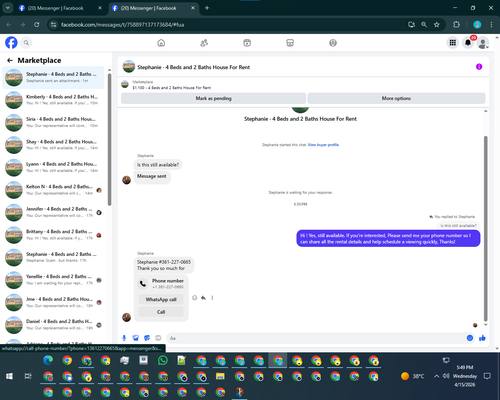This screenshot has width=500, height=400.
Task: Open View buyer profile link
Action: (323, 145)
